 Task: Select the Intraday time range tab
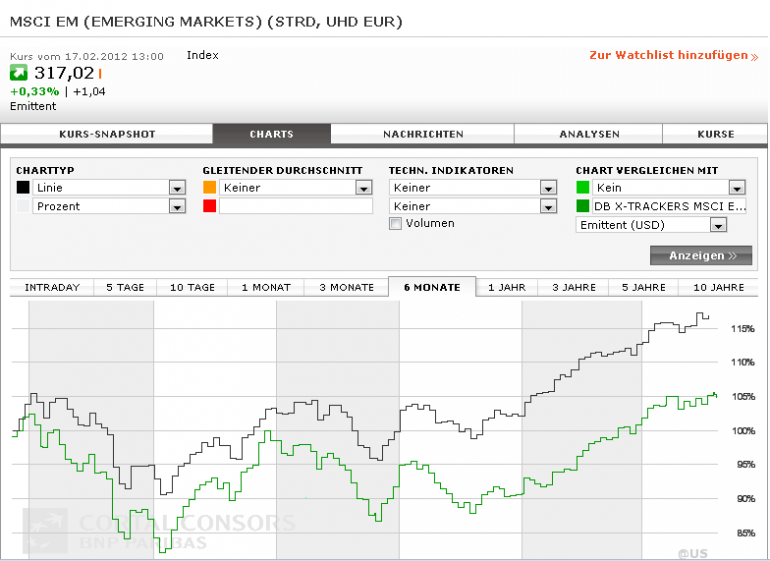click(x=52, y=287)
